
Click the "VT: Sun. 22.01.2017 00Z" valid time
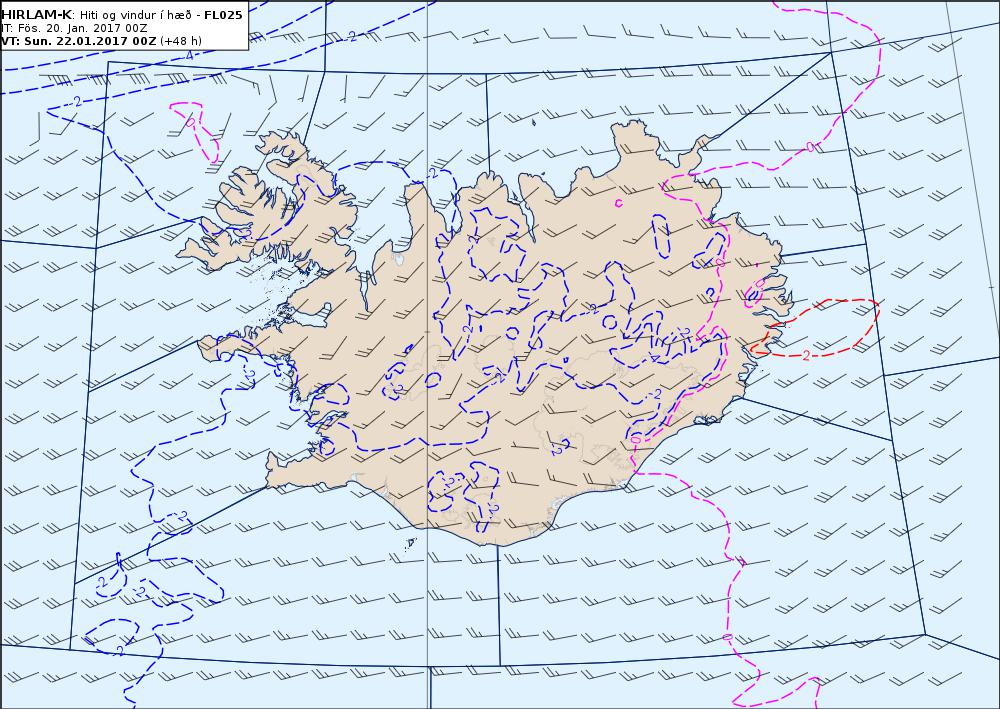pyautogui.click(x=78, y=41)
